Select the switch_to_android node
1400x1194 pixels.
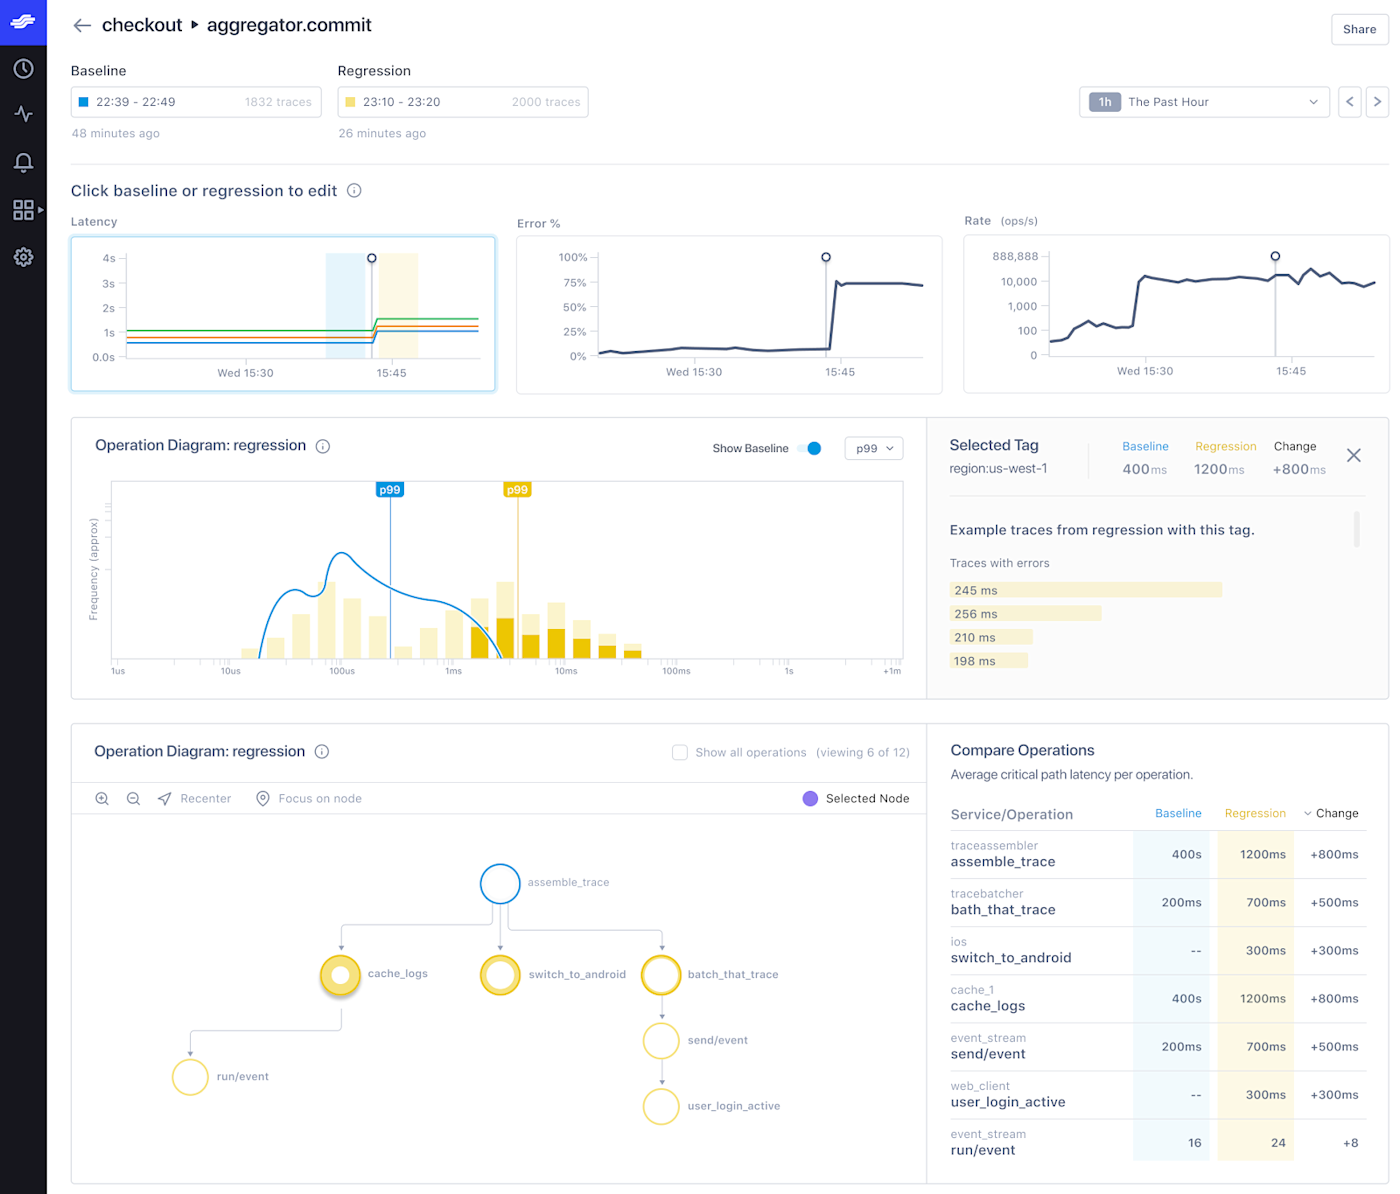[x=500, y=975]
